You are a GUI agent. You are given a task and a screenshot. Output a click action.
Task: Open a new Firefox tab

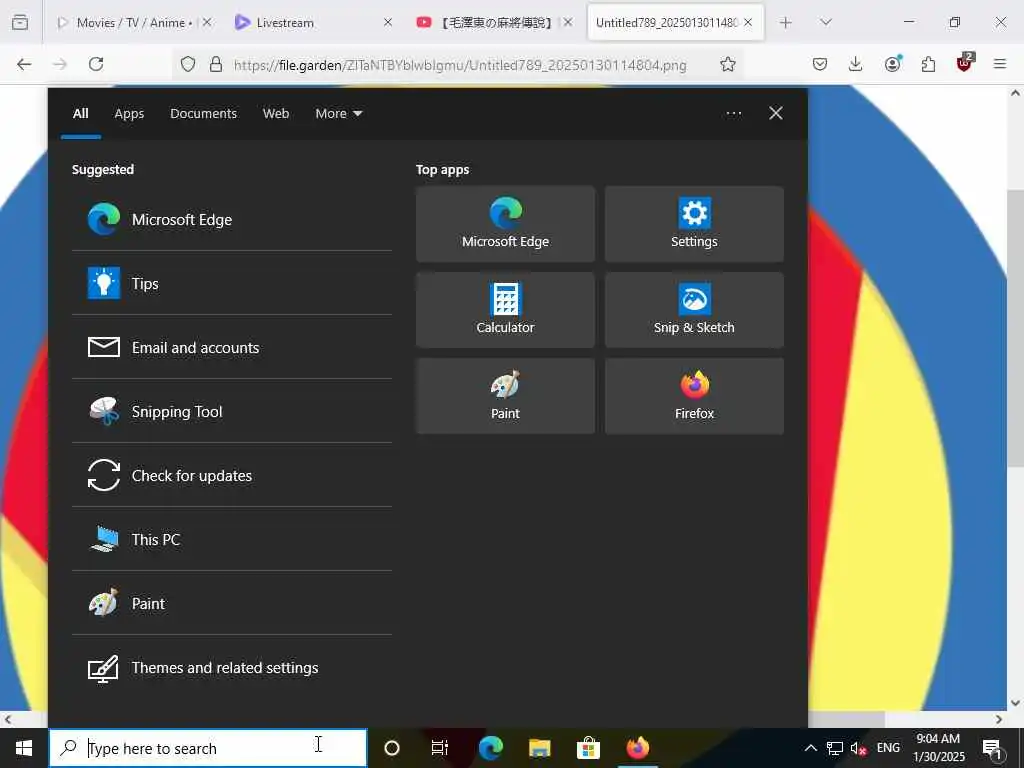[786, 23]
